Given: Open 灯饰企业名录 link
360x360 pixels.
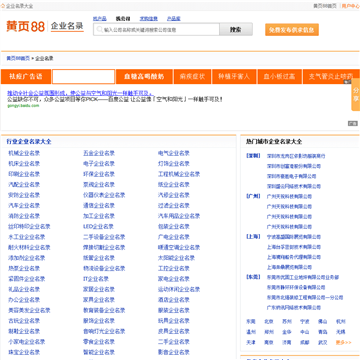Looking at the screenshot, I should click(174, 164).
